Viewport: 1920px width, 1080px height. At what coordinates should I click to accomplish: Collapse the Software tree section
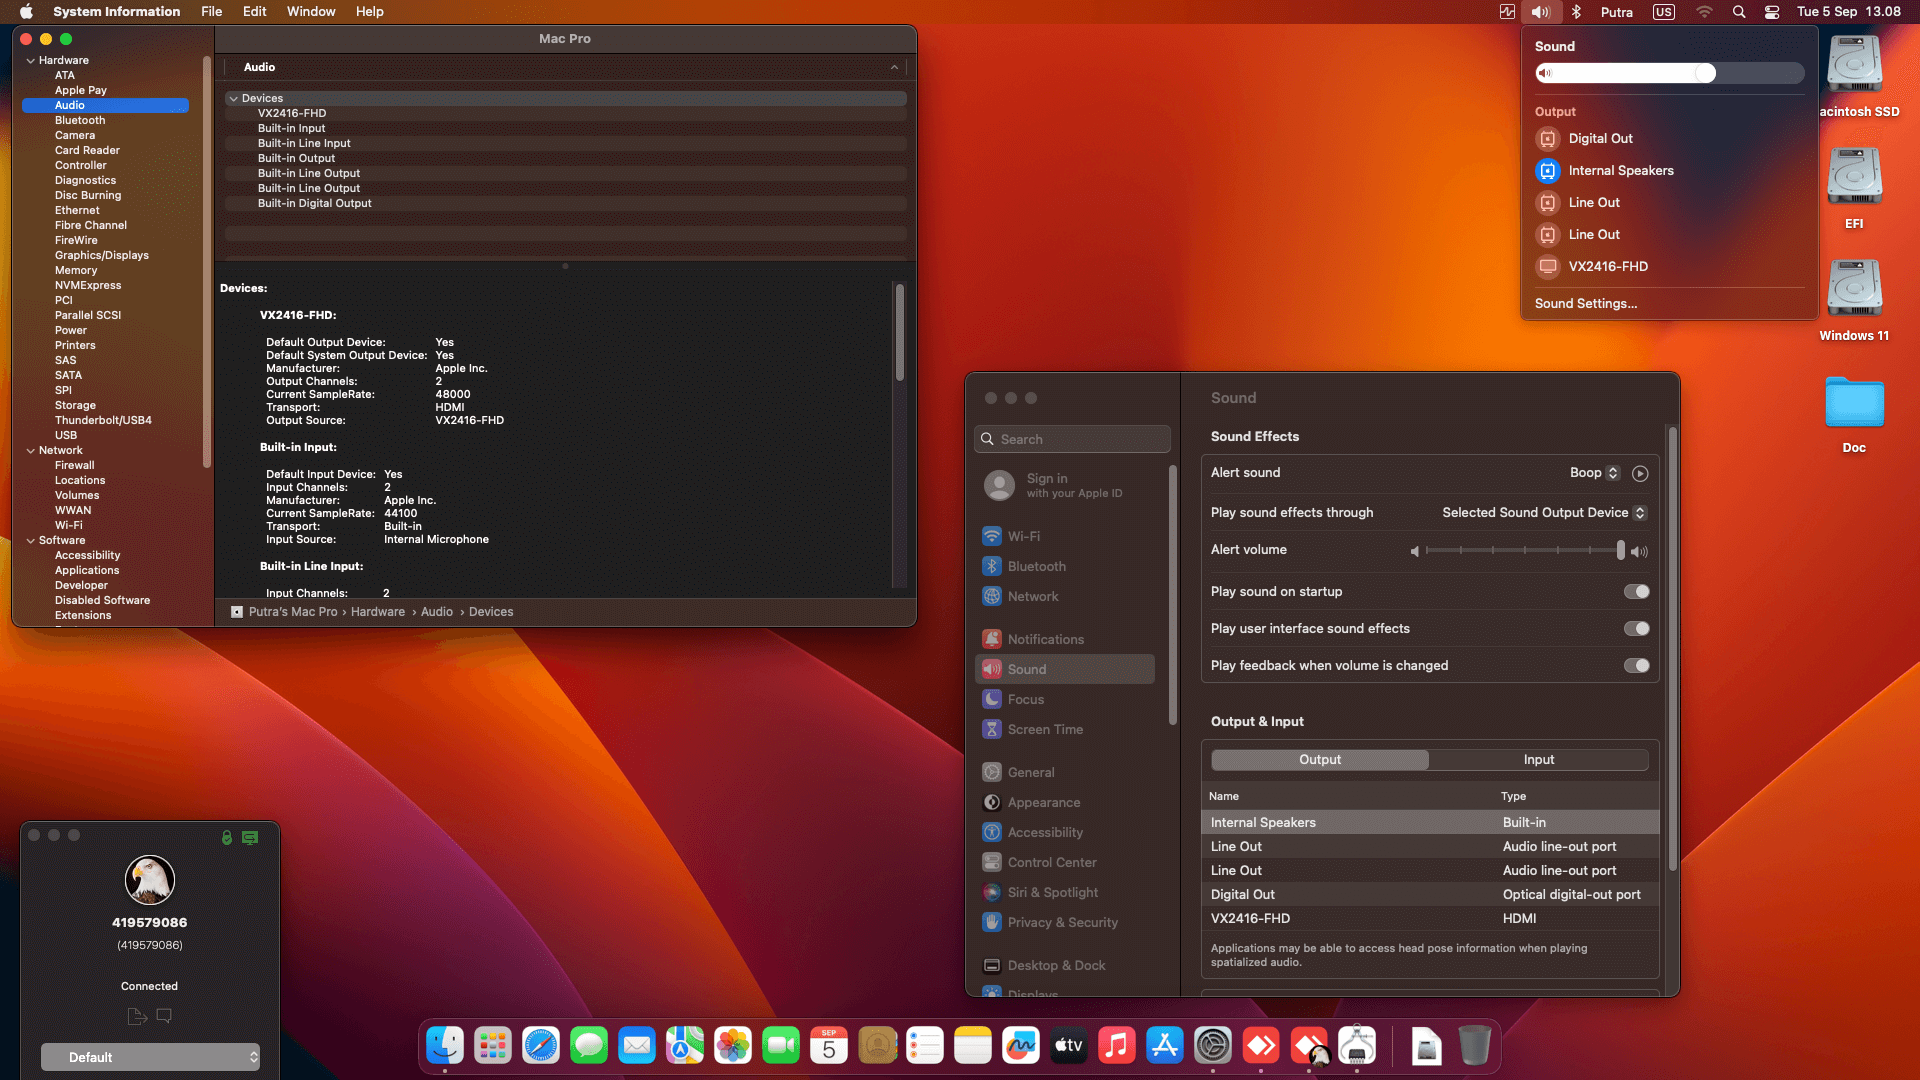[x=31, y=541]
